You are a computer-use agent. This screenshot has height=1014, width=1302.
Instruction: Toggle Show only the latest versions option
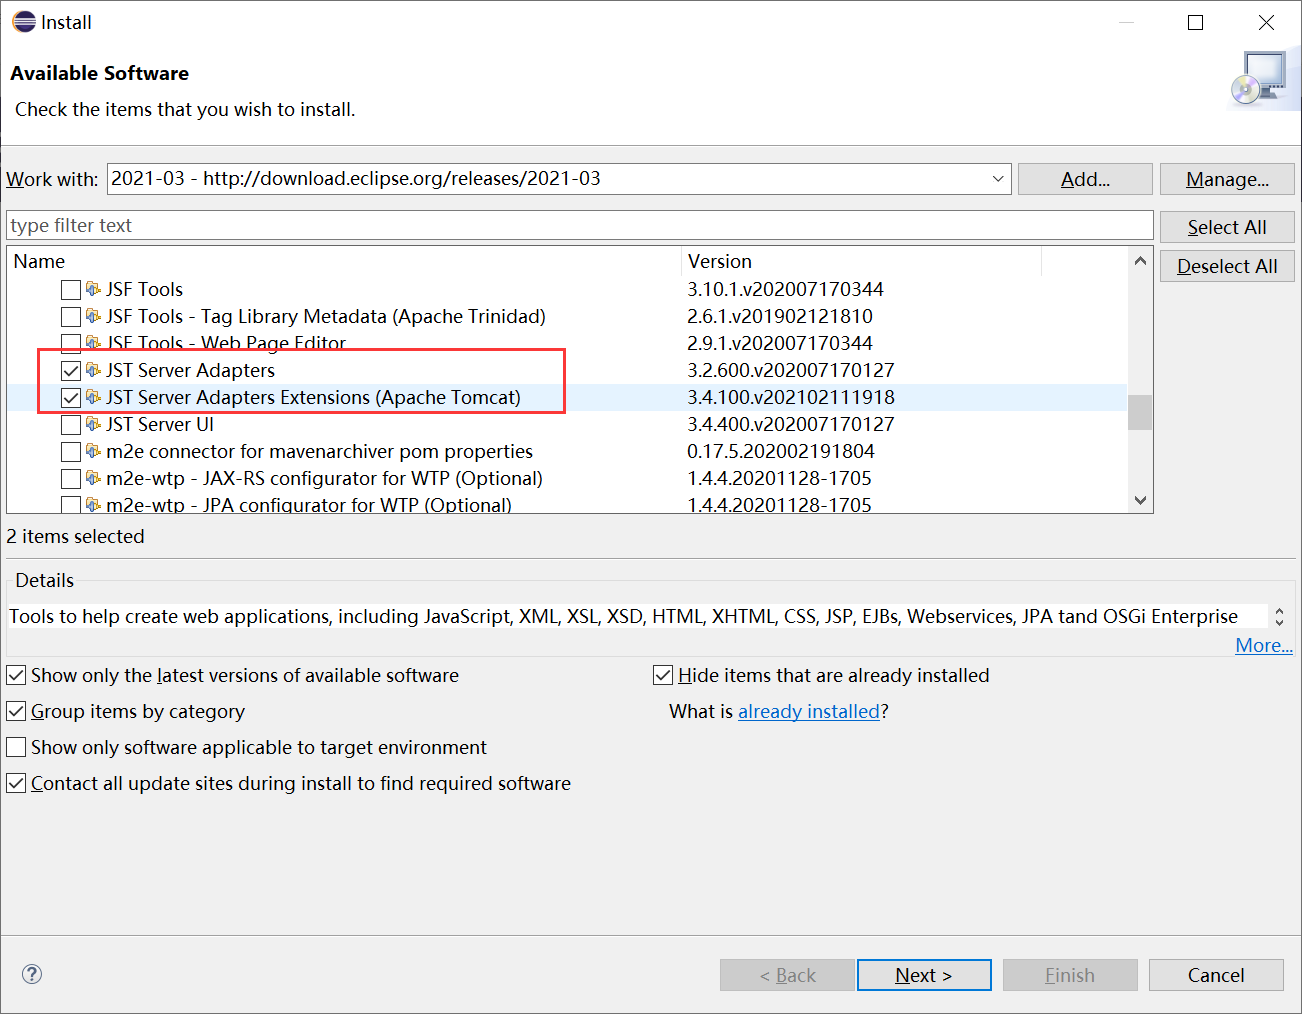16,675
